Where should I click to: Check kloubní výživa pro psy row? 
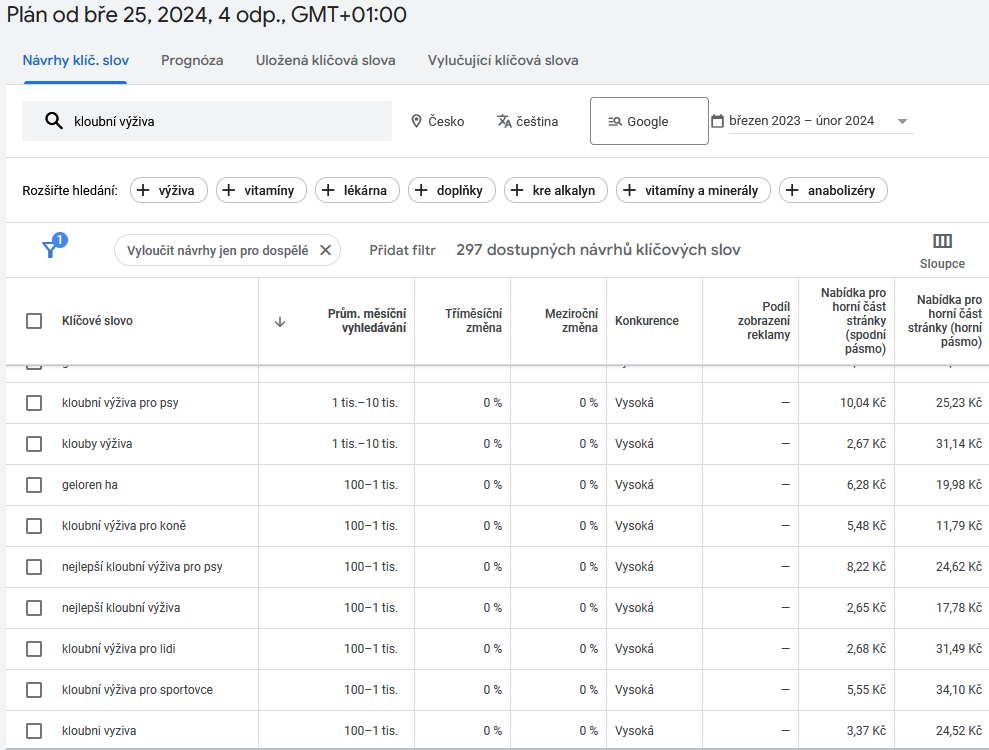click(34, 403)
